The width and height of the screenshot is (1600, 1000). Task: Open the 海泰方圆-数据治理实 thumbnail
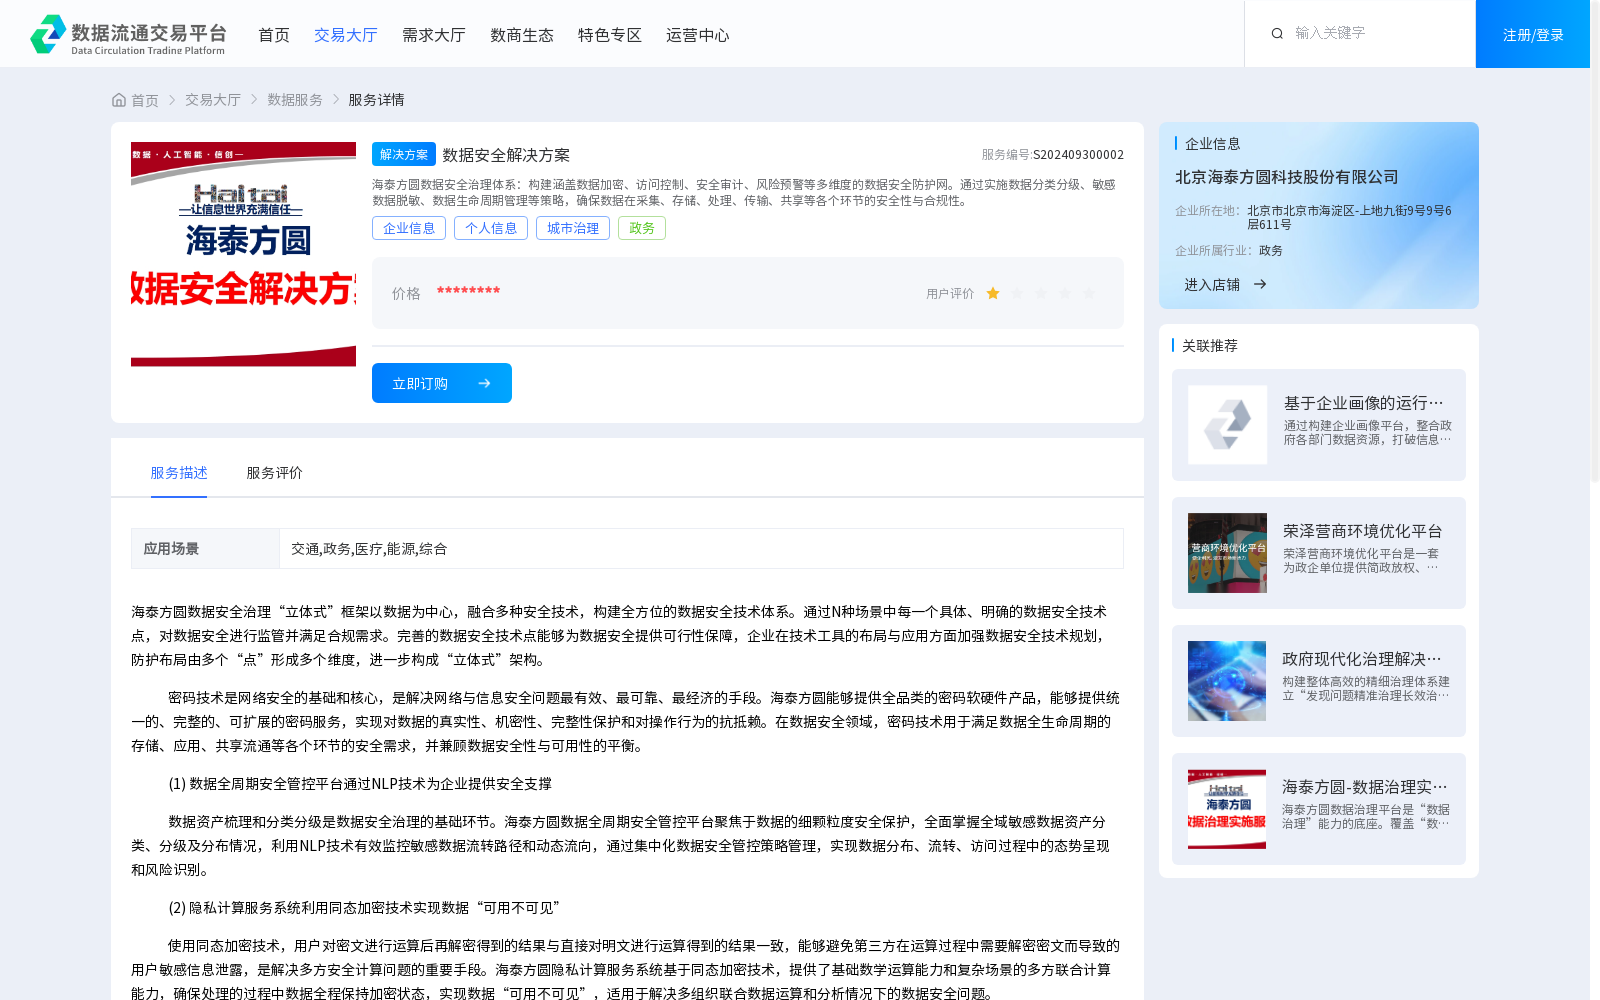pos(1227,809)
